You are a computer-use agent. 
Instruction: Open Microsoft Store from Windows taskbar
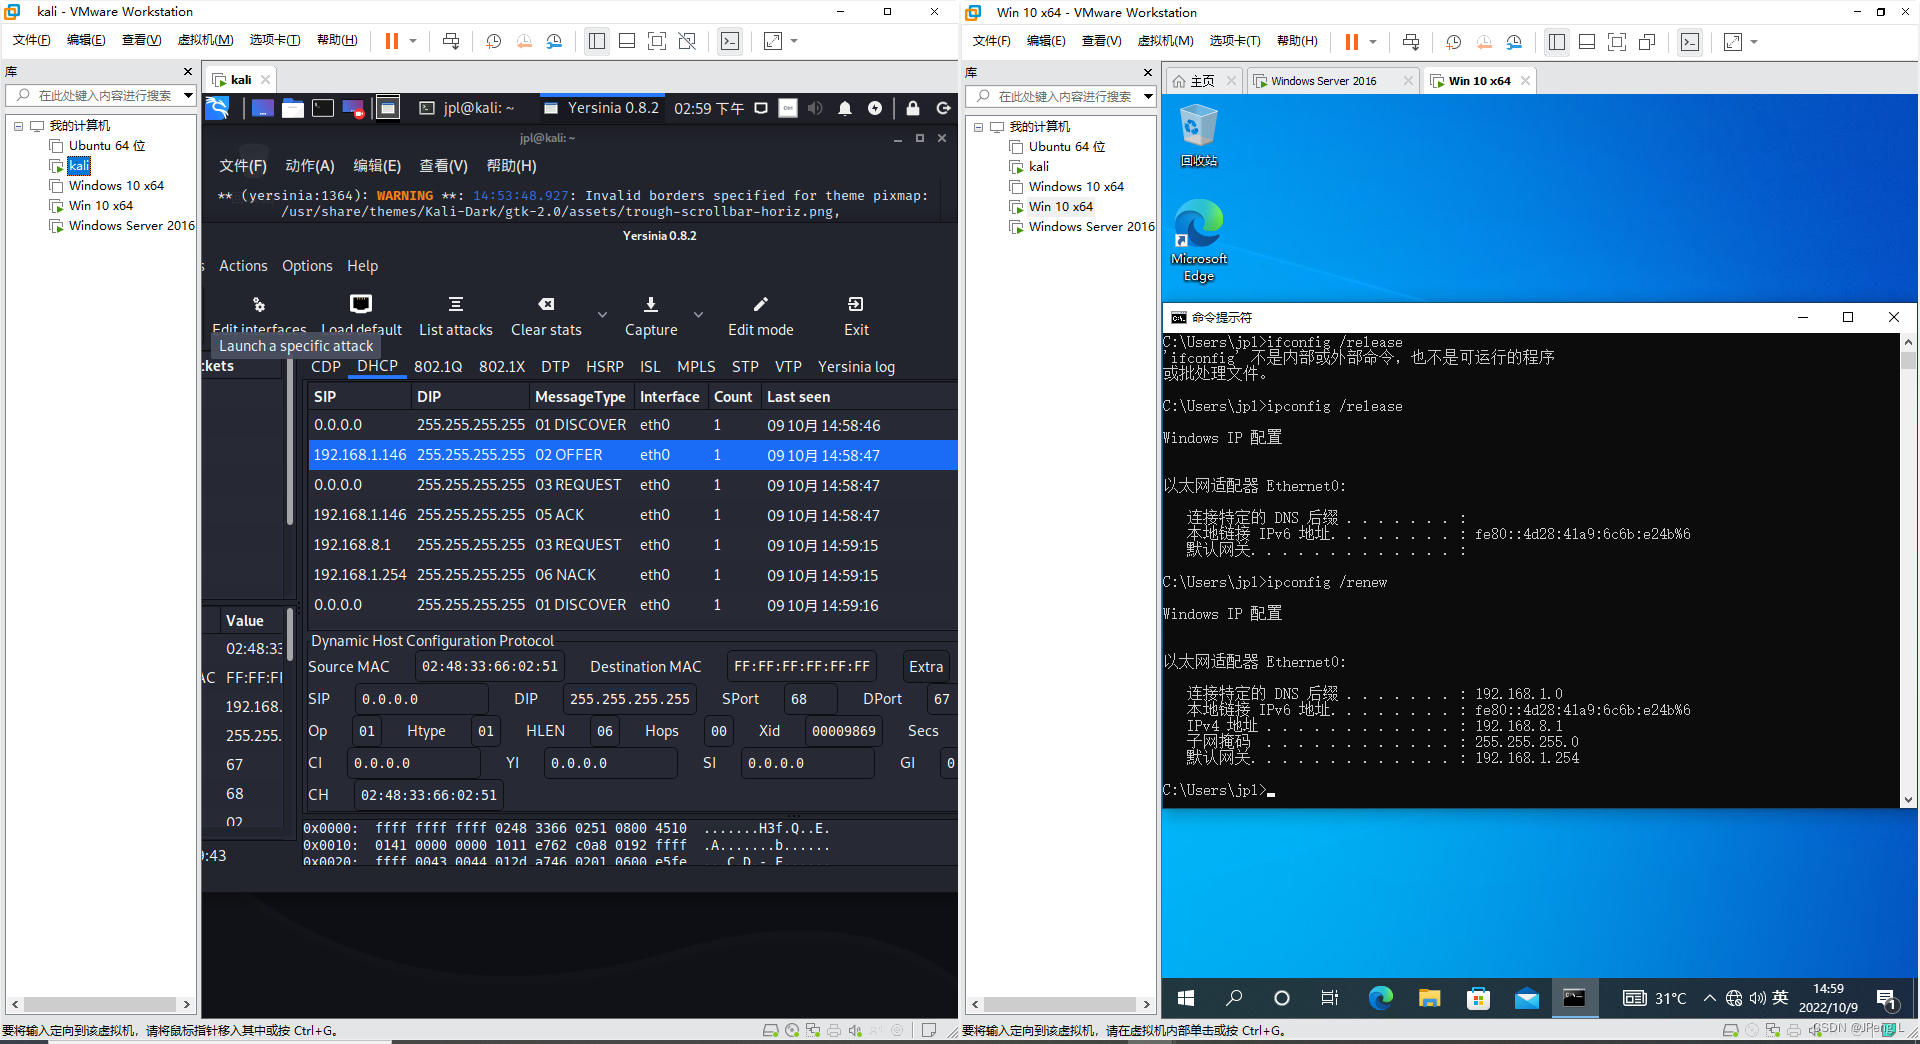coord(1478,998)
